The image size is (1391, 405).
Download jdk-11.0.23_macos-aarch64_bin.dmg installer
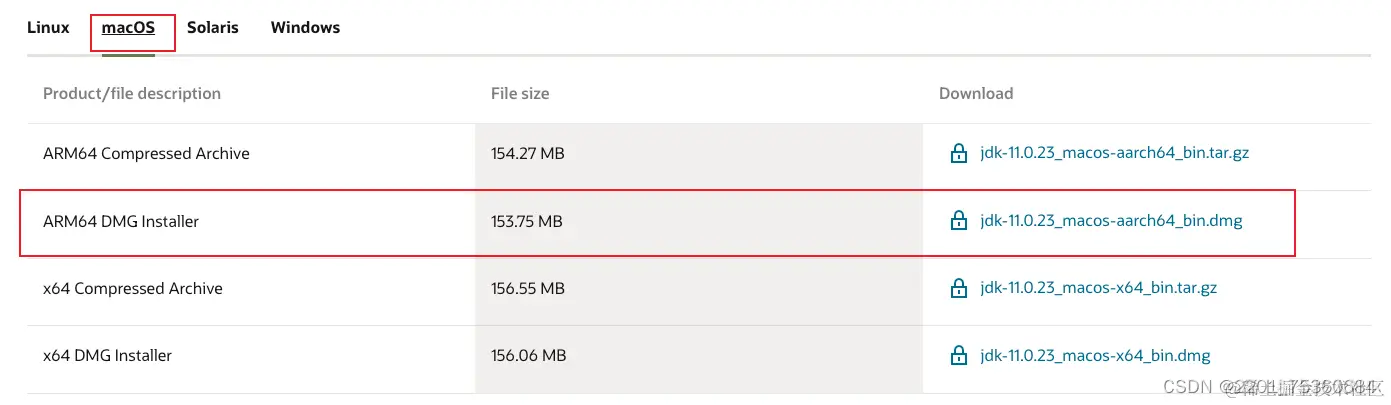(1111, 221)
